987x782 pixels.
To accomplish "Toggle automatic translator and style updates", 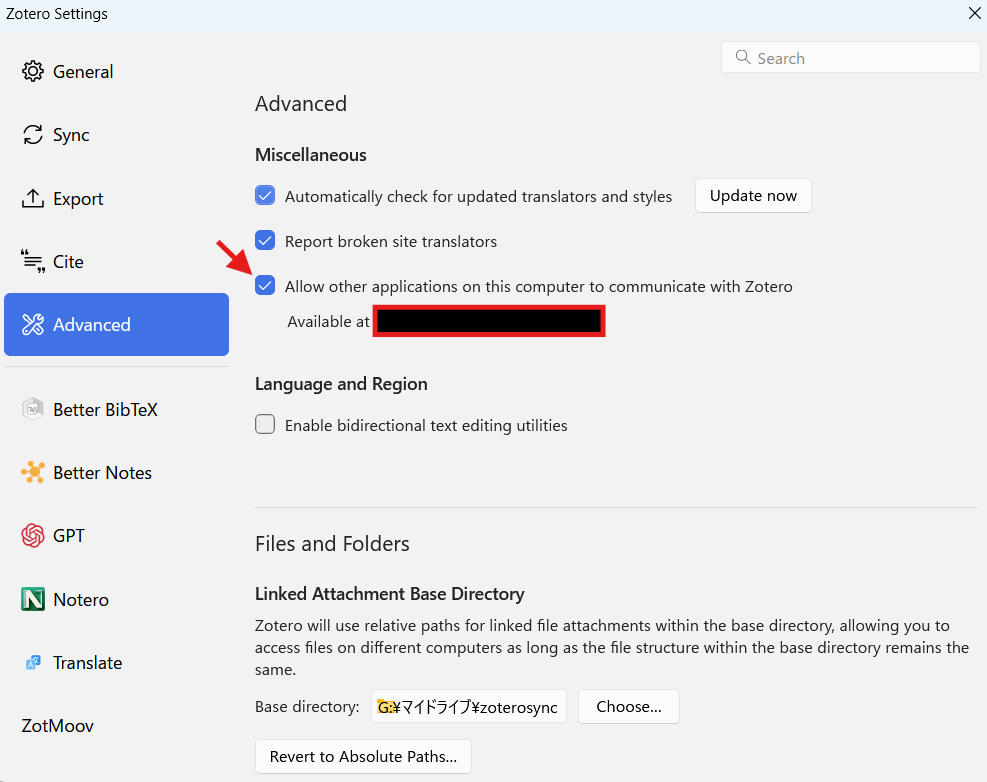I will click(265, 195).
